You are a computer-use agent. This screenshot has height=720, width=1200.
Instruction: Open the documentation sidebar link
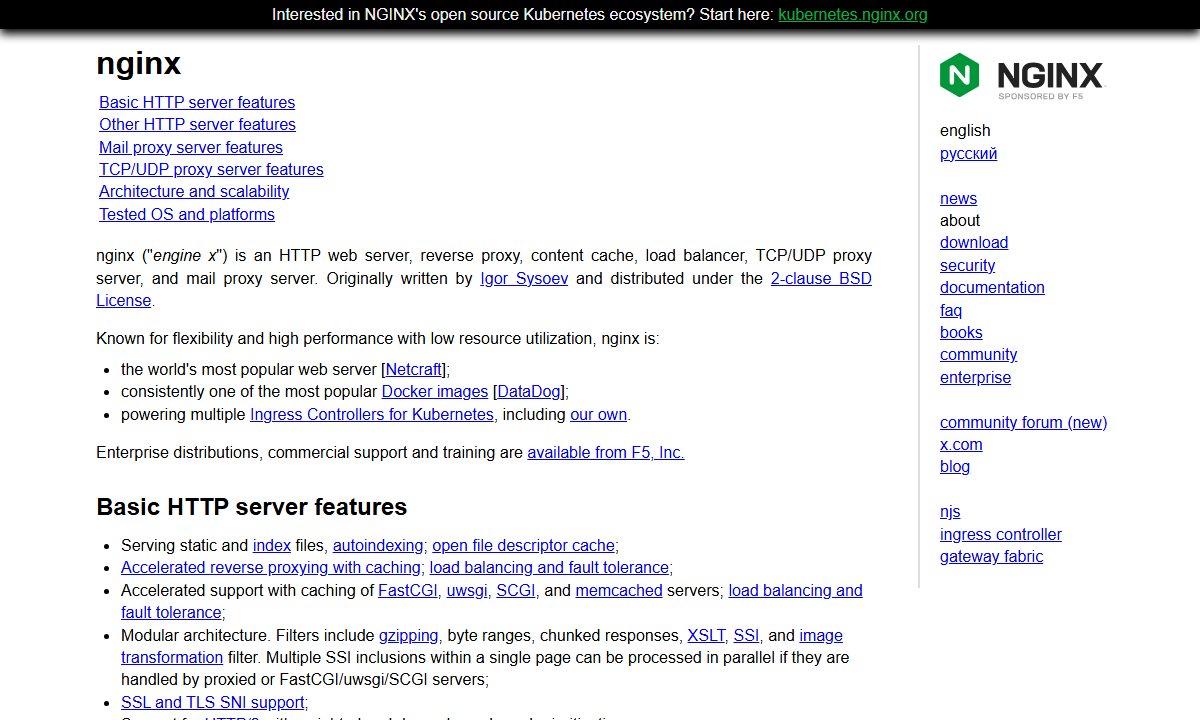992,287
